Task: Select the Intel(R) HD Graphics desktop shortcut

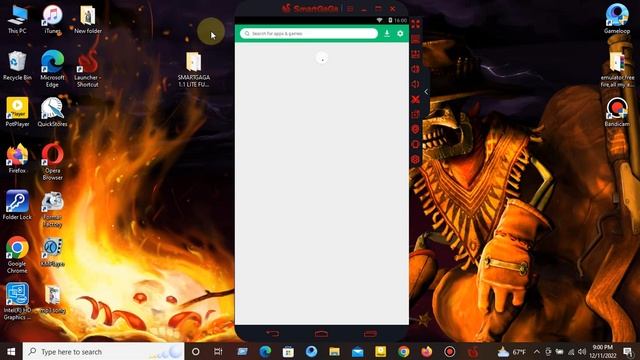Action: point(17,301)
